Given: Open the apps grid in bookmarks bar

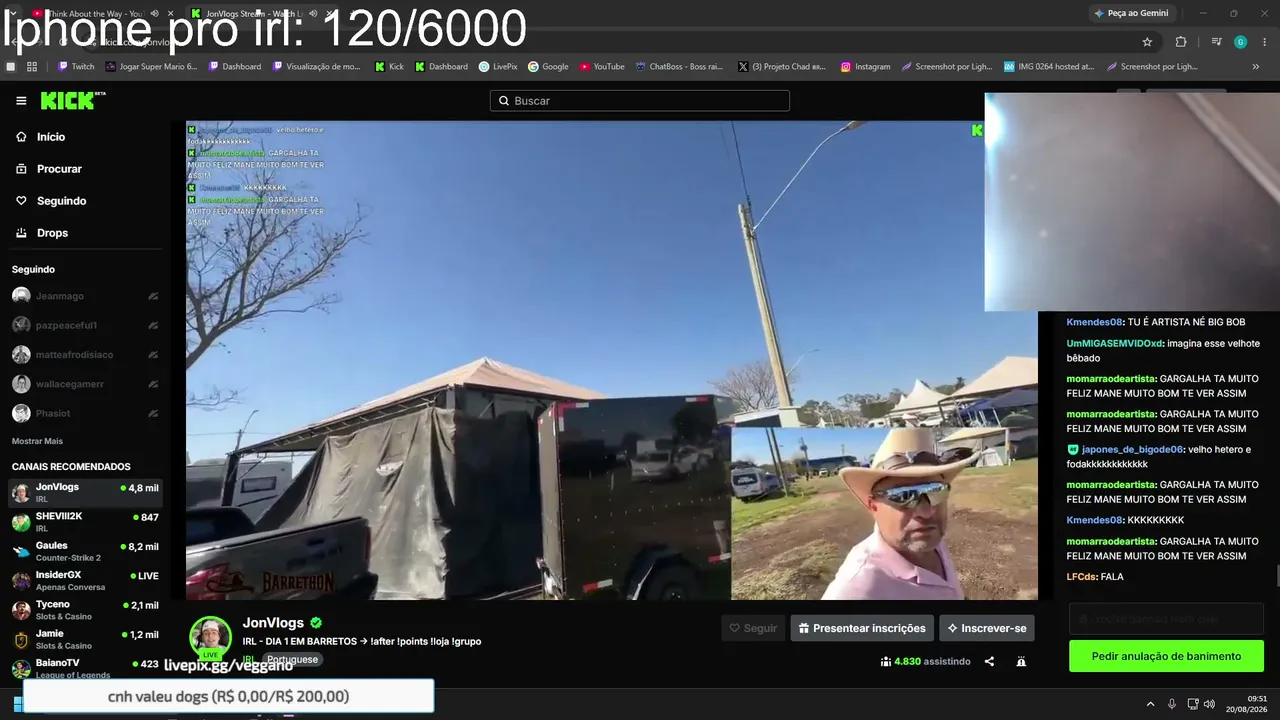Looking at the screenshot, I should click(x=32, y=67).
